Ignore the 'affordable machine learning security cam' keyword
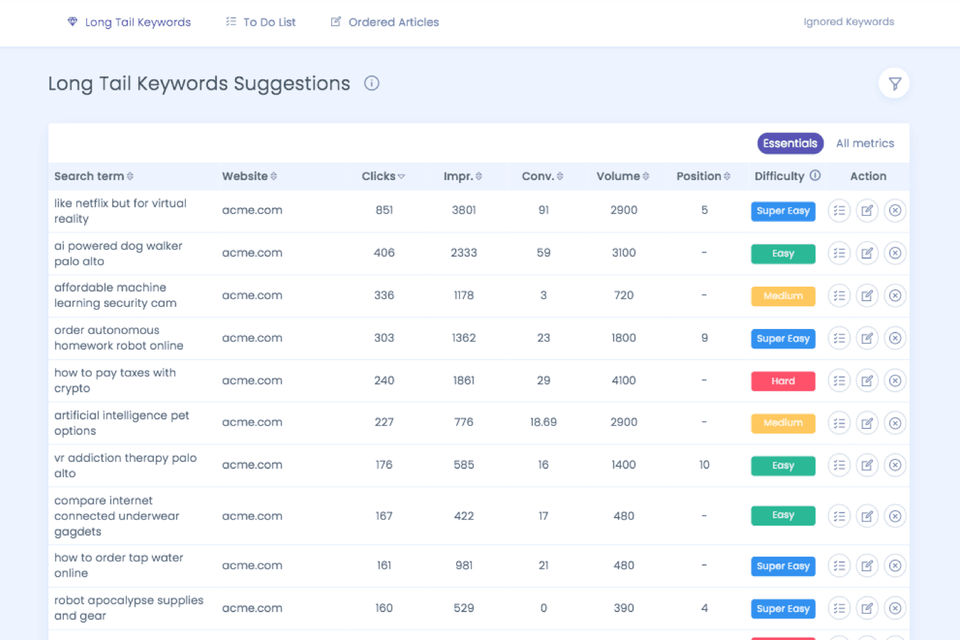Screen dimensions: 960x640 [x=895, y=296]
